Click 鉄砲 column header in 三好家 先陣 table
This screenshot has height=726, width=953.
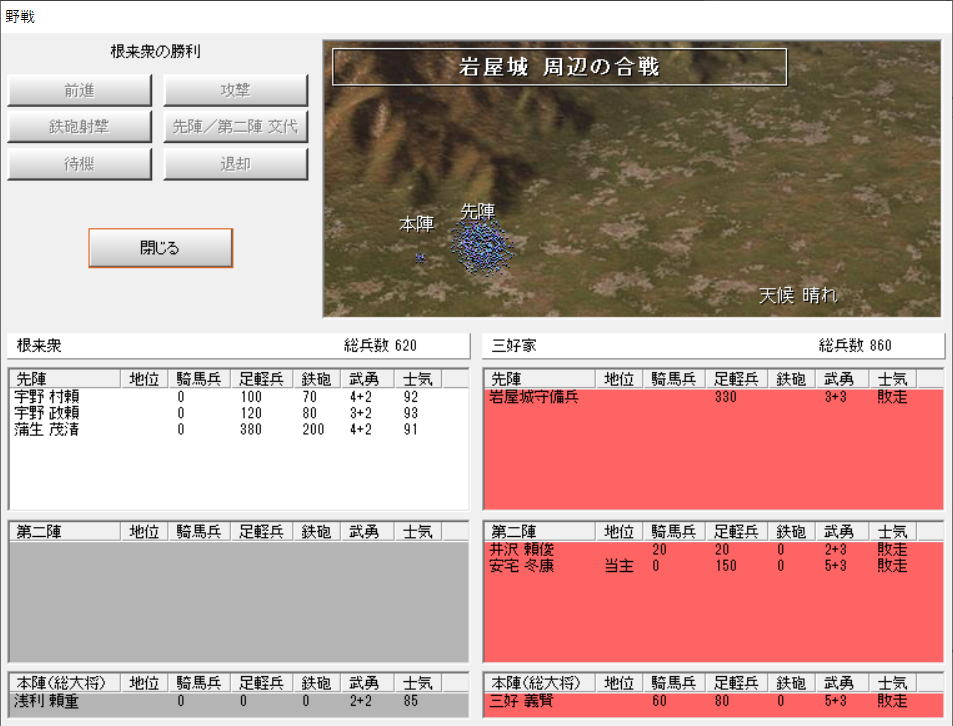(791, 379)
